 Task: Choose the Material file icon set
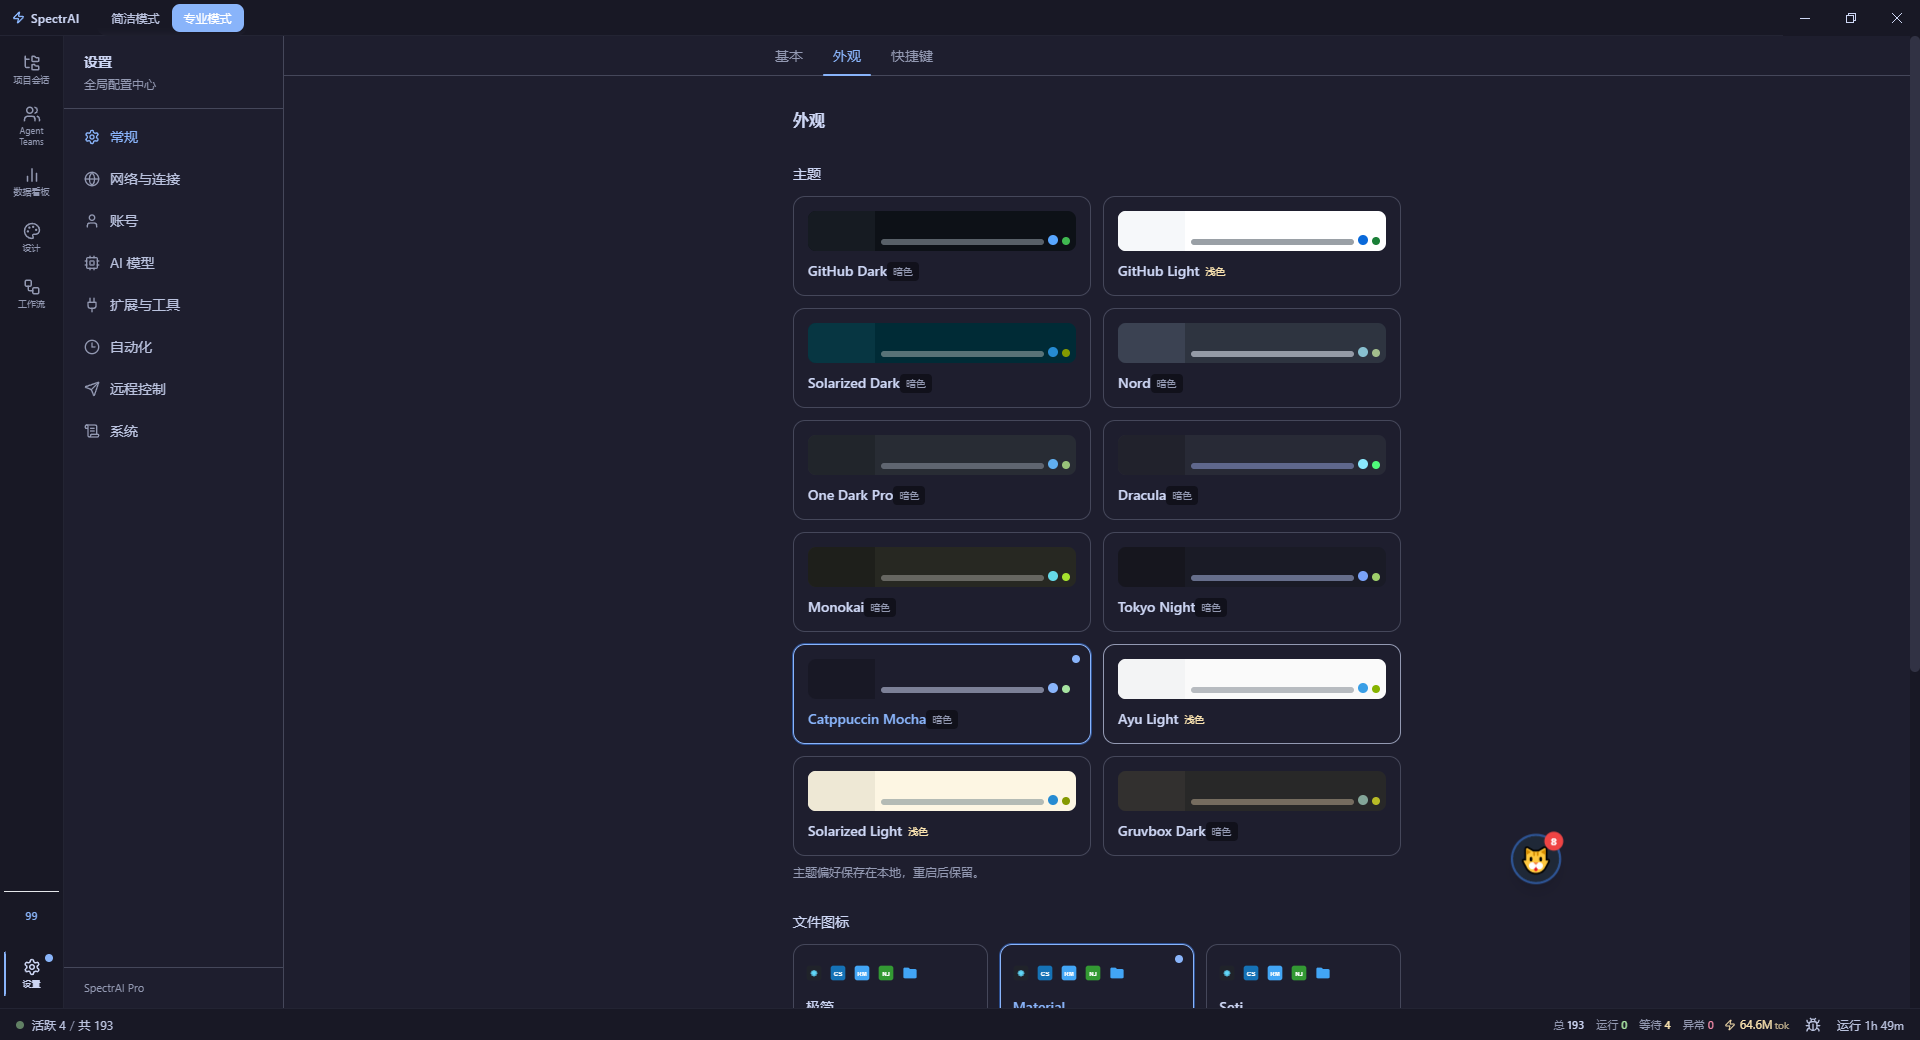click(x=1097, y=976)
